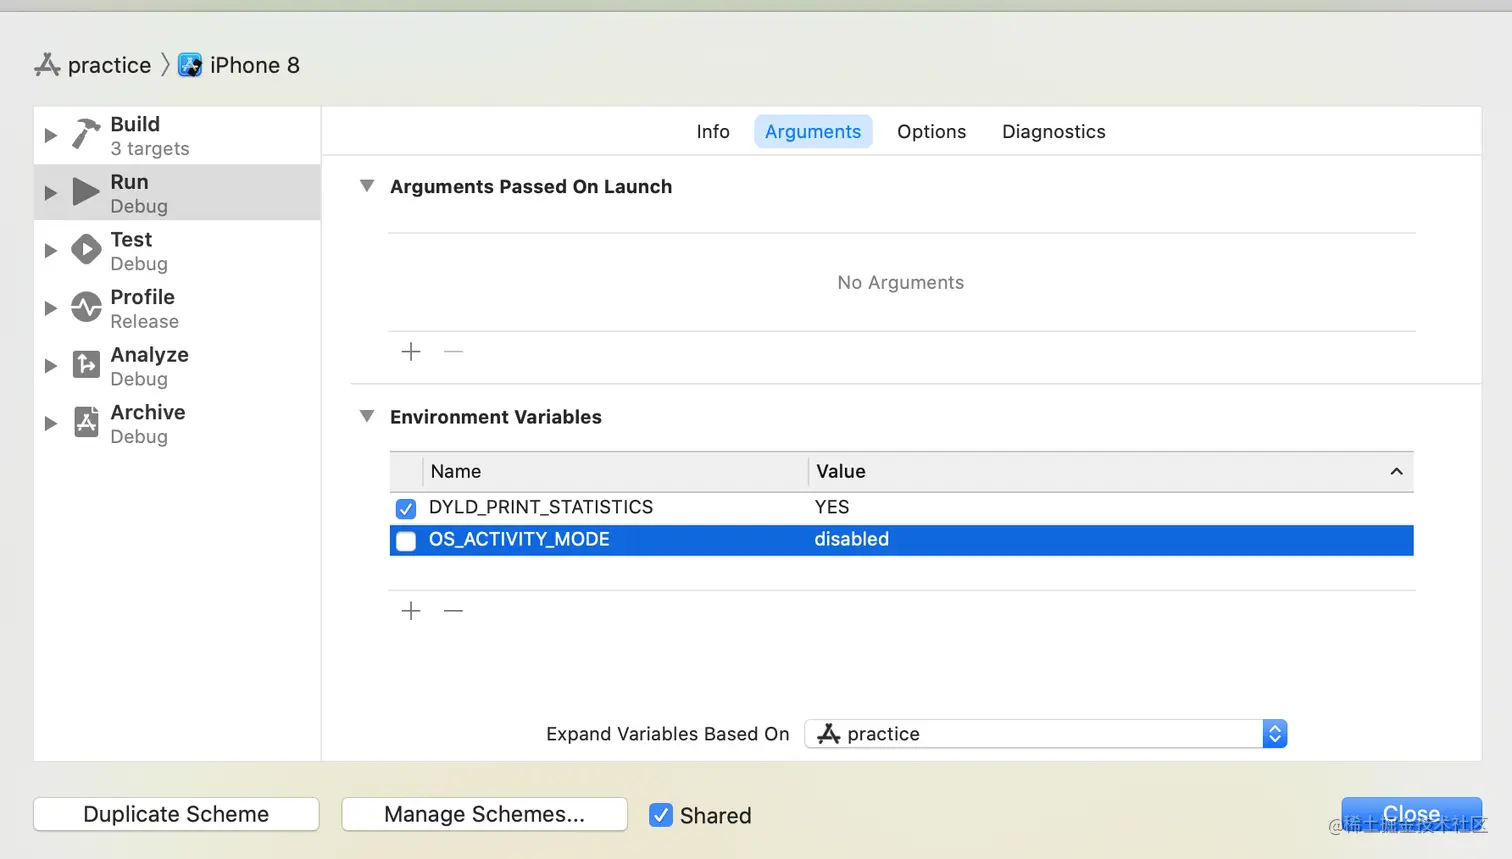The image size is (1512, 859).
Task: Uncheck the DYLD_PRINT_STATISTICS variable checkbox
Action: [406, 508]
